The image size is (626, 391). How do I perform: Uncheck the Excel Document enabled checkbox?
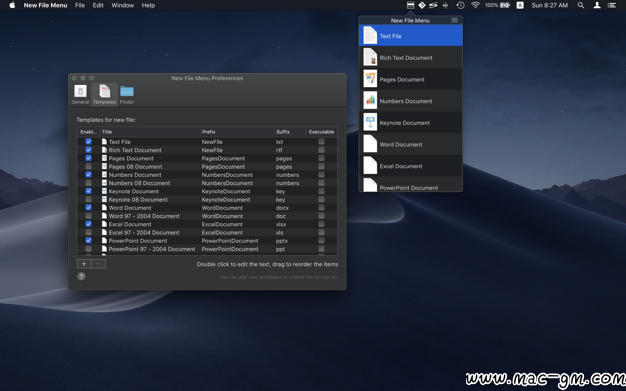[89, 224]
